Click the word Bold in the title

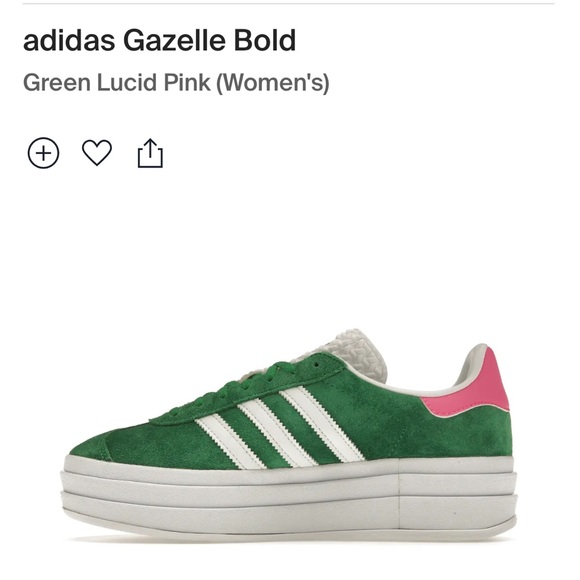(x=265, y=40)
